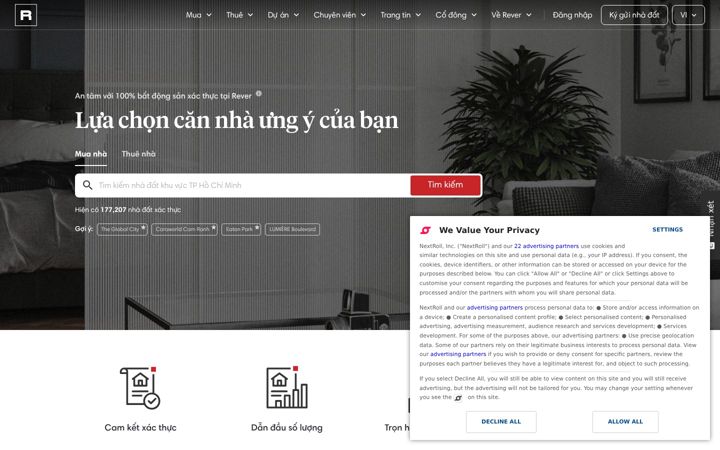720x450 pixels.
Task: Click the 177,207 nhà đất xác thực text
Action: (x=141, y=210)
